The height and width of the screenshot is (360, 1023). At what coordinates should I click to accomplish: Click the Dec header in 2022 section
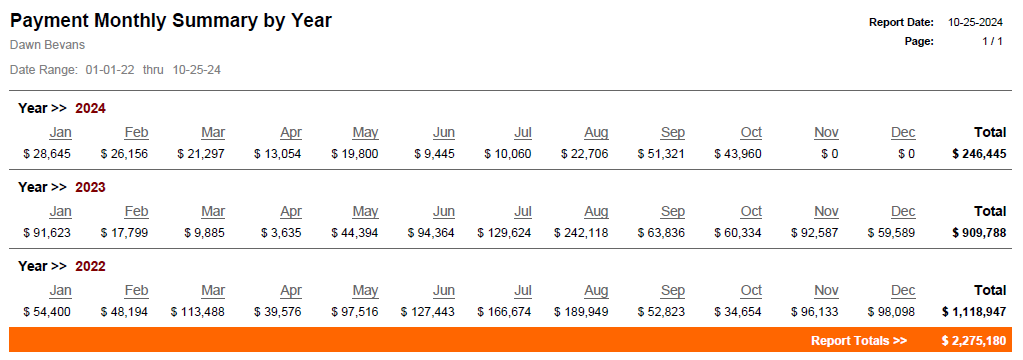point(904,290)
